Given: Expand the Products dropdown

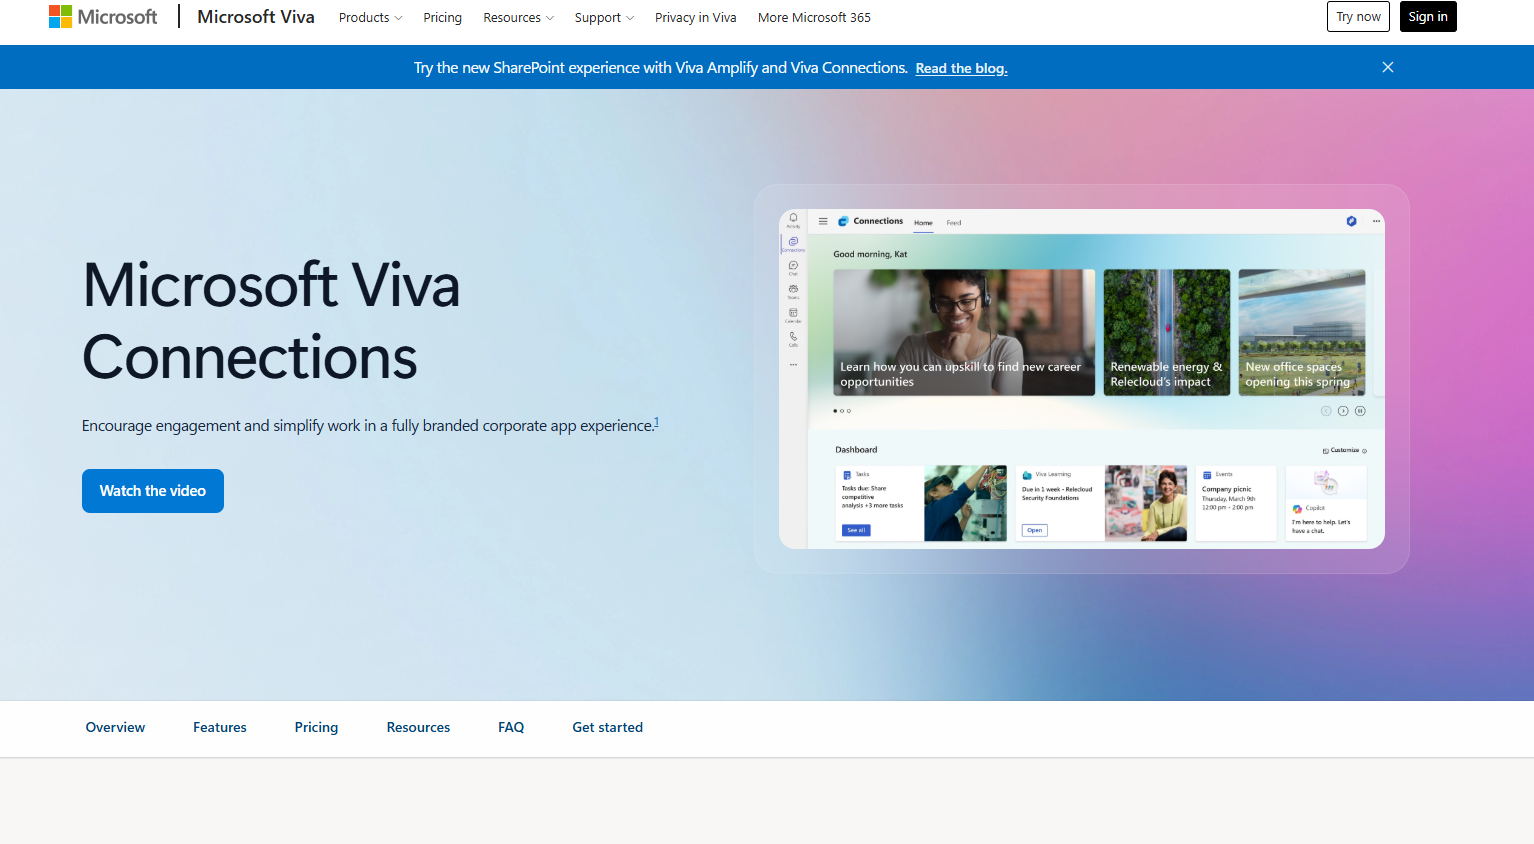Looking at the screenshot, I should pyautogui.click(x=370, y=17).
